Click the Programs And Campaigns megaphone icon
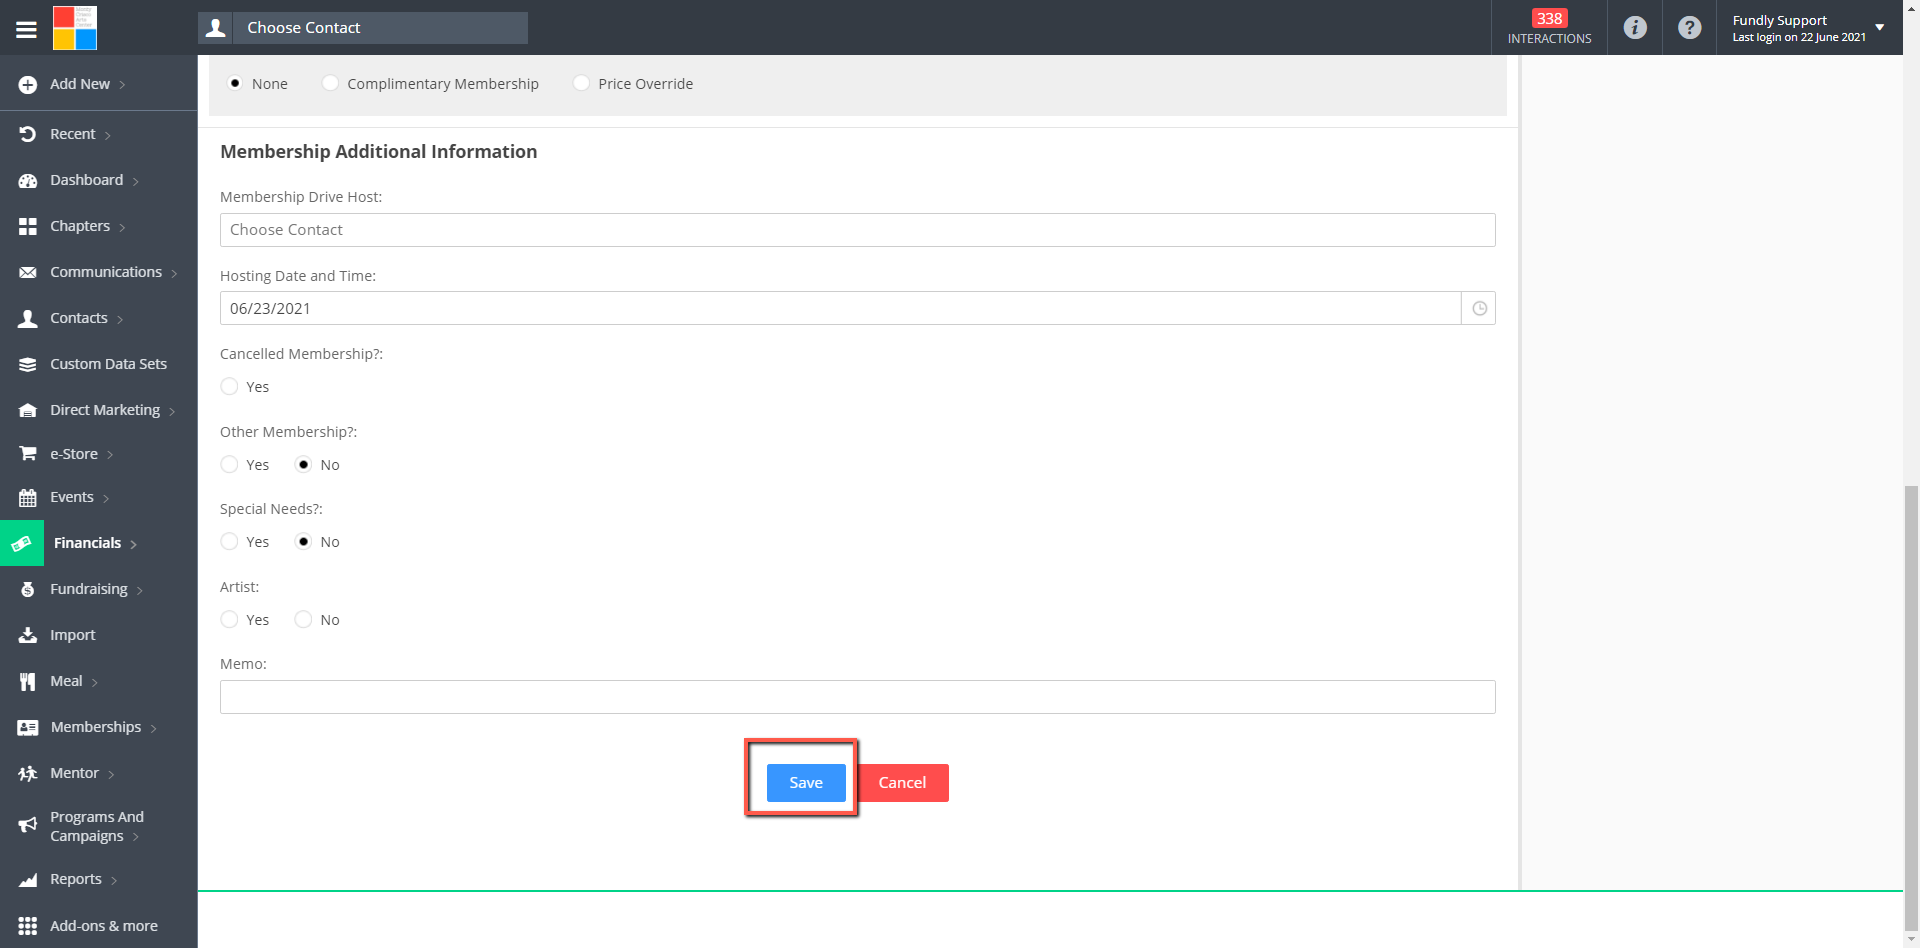The image size is (1920, 948). [28, 826]
